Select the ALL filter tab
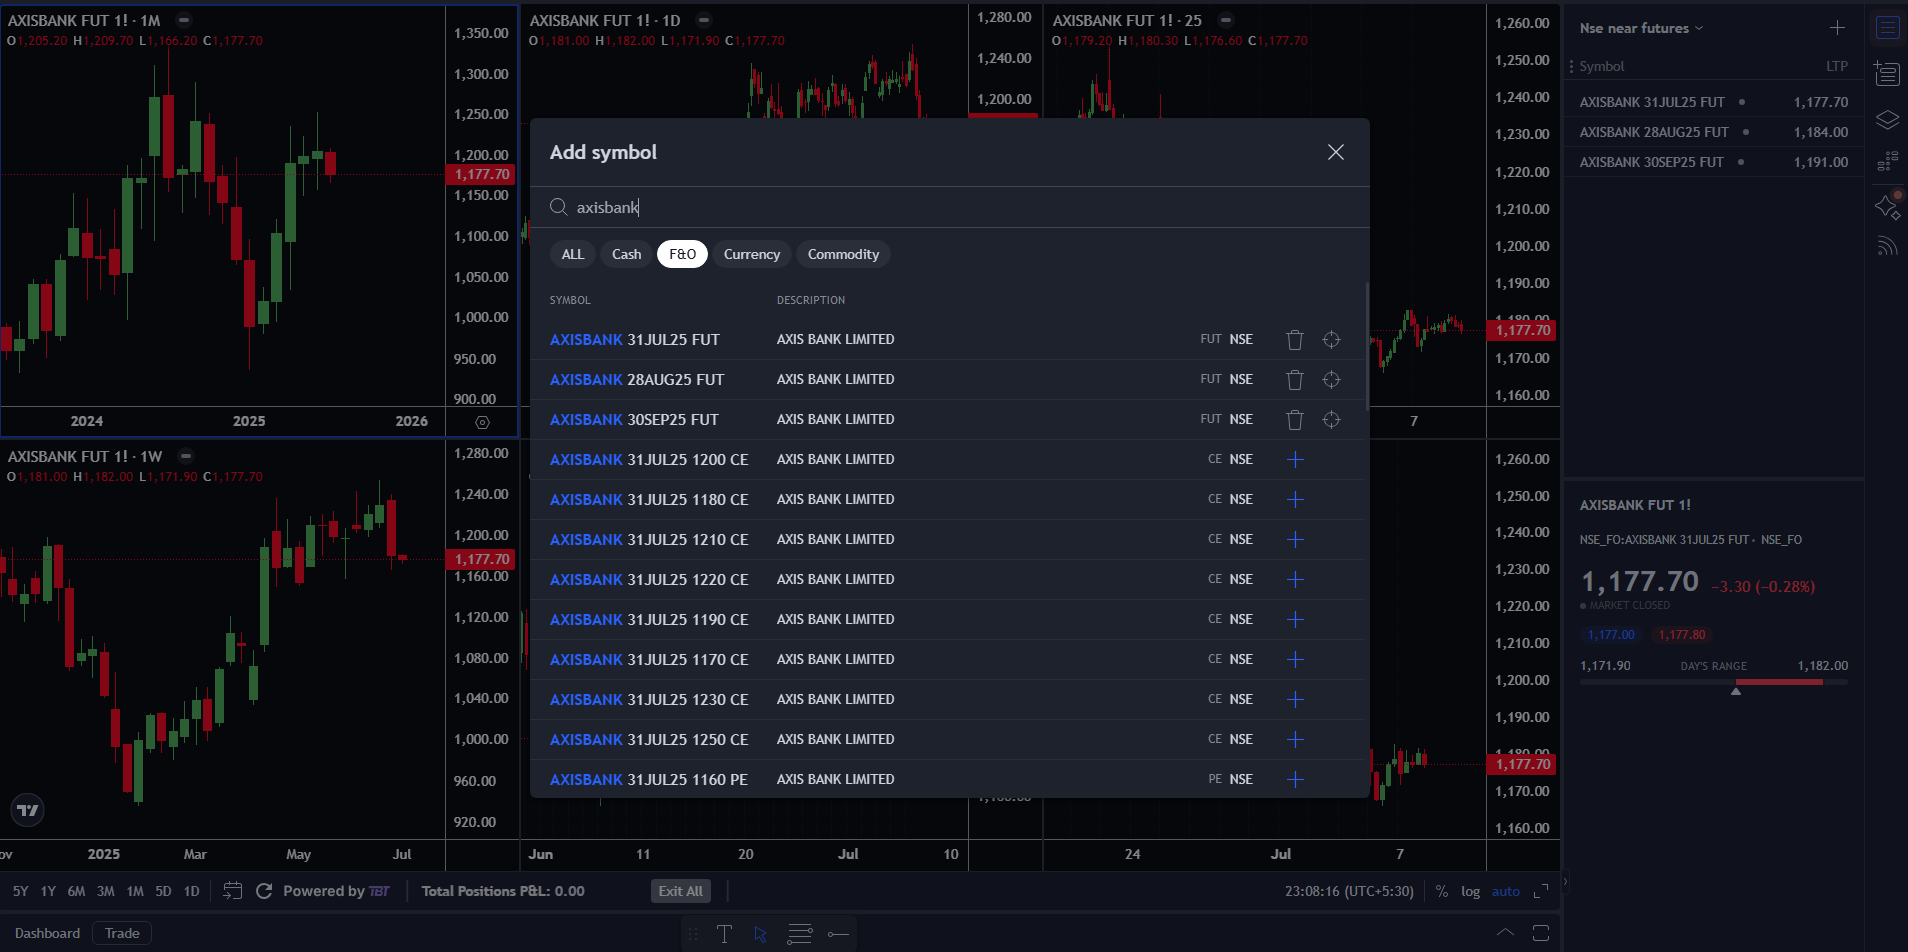 pos(573,254)
